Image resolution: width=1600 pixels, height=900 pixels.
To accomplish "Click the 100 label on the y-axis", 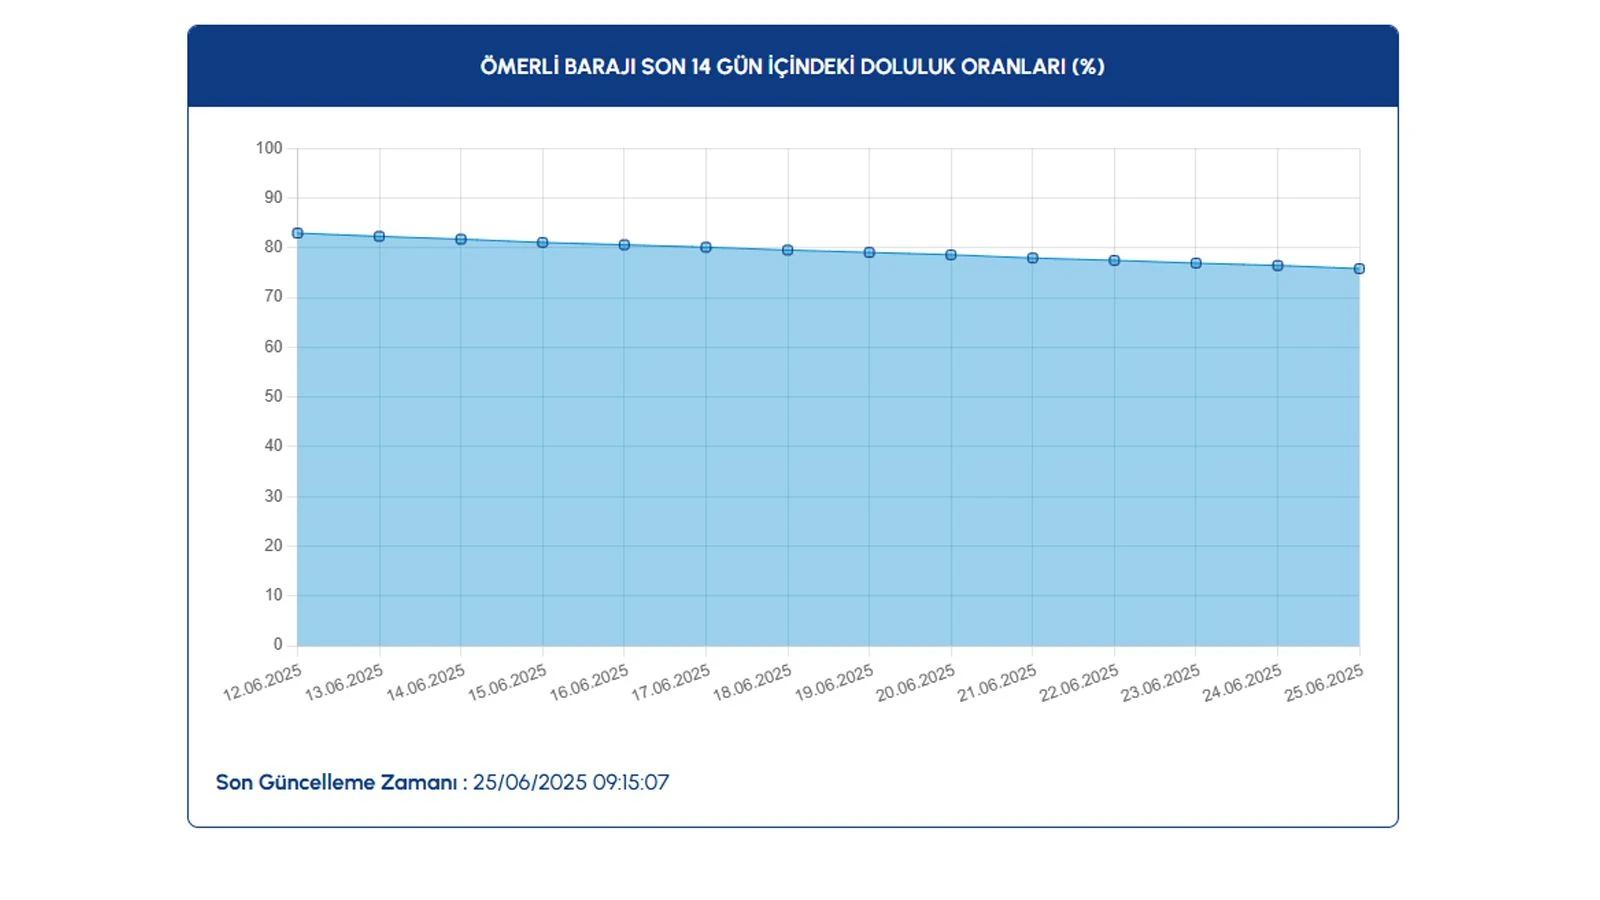I will pyautogui.click(x=269, y=148).
